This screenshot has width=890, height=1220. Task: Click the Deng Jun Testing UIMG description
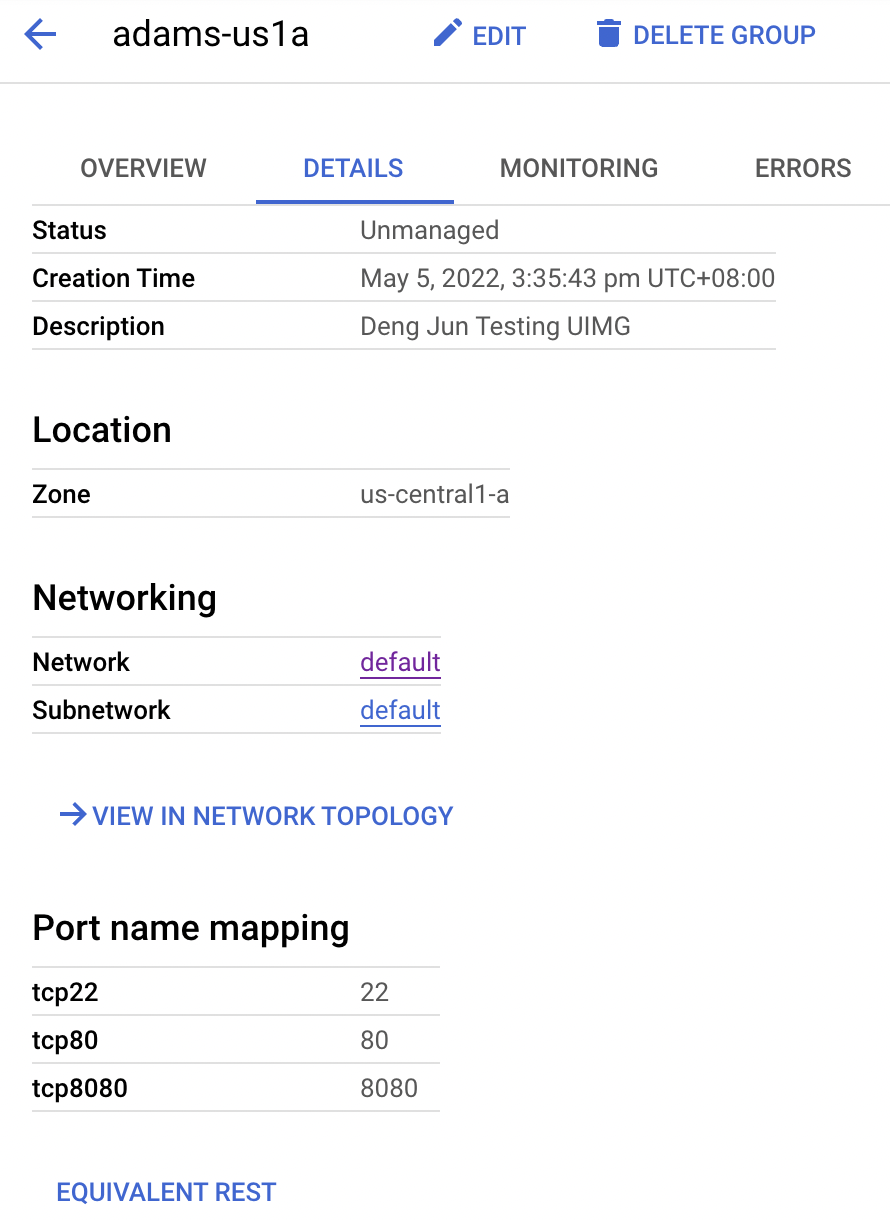[495, 326]
